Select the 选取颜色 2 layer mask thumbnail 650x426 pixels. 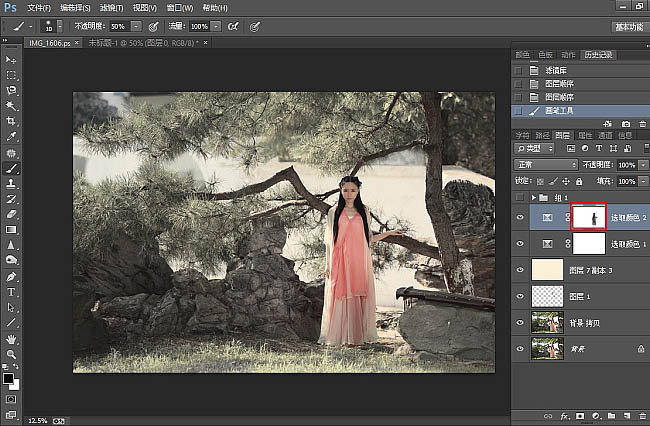(x=589, y=216)
